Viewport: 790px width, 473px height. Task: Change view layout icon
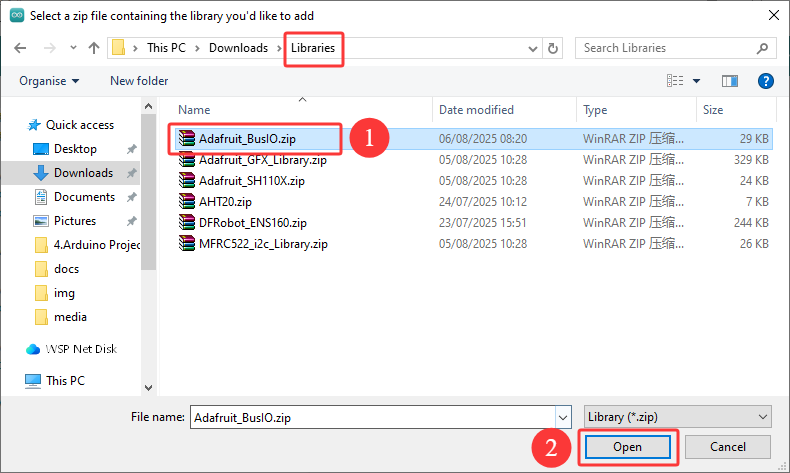[x=675, y=81]
